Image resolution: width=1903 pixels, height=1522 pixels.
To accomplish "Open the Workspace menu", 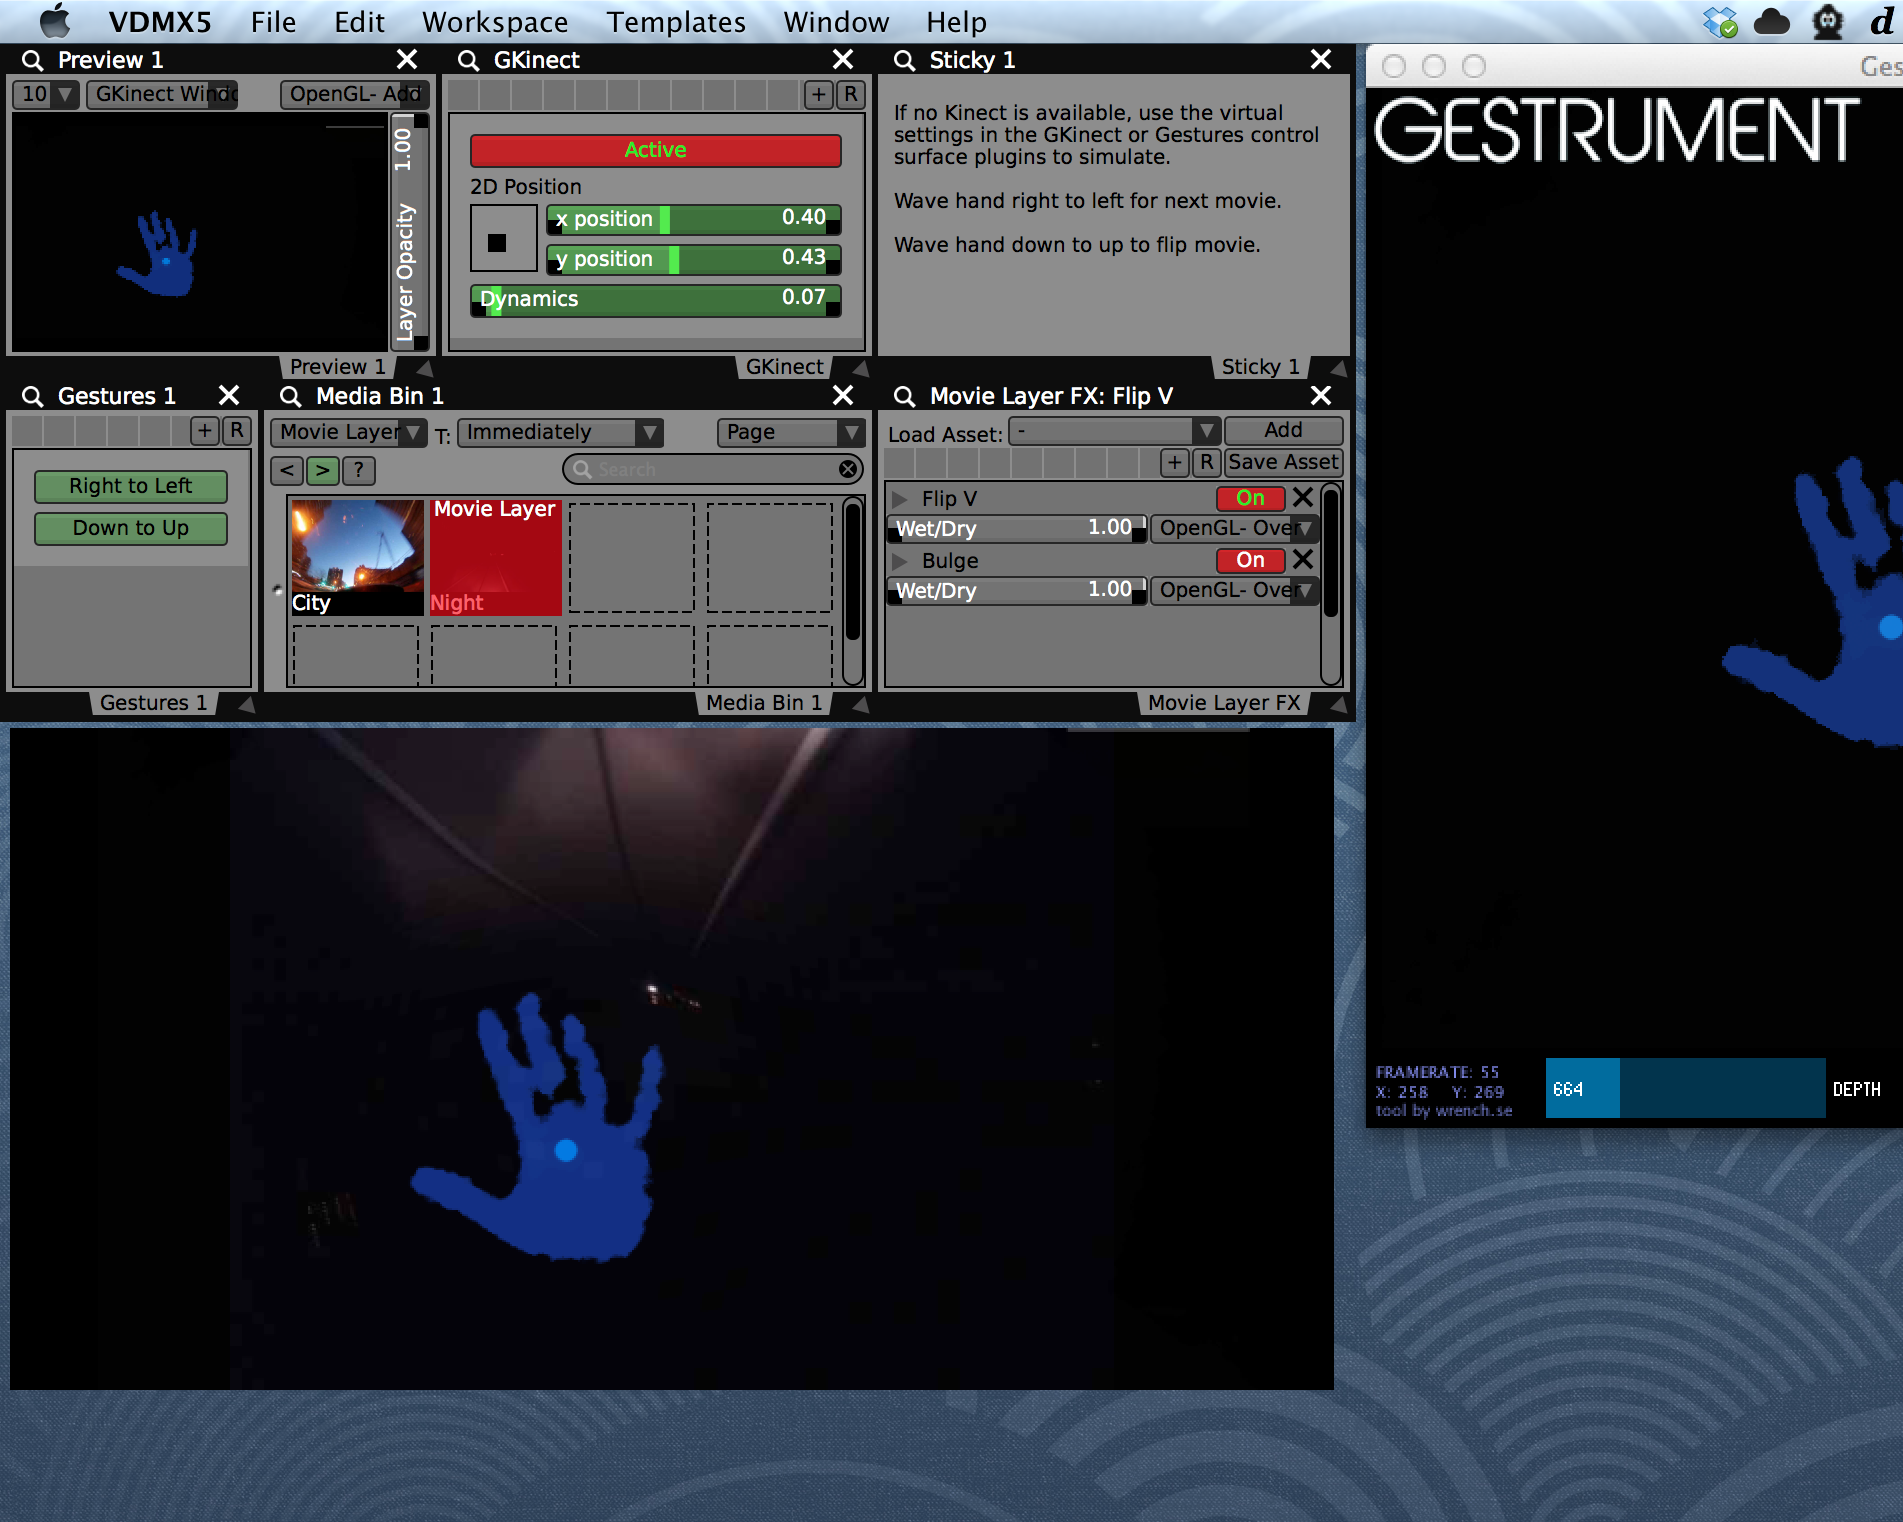I will 495,21.
